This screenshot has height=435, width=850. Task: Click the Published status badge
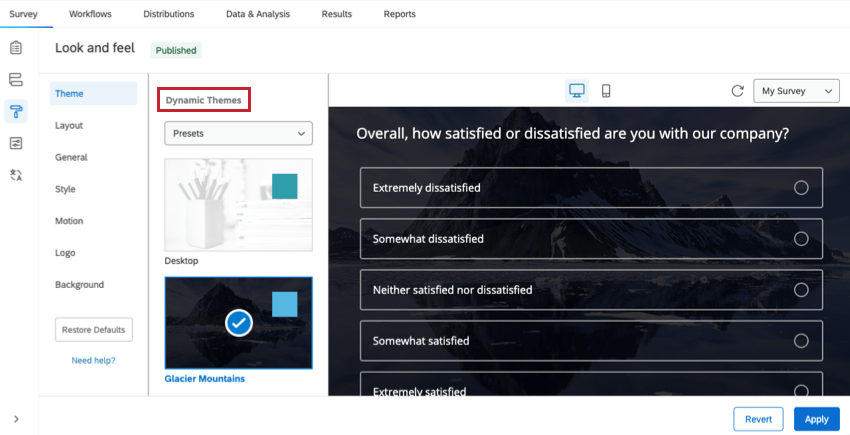[x=176, y=50]
